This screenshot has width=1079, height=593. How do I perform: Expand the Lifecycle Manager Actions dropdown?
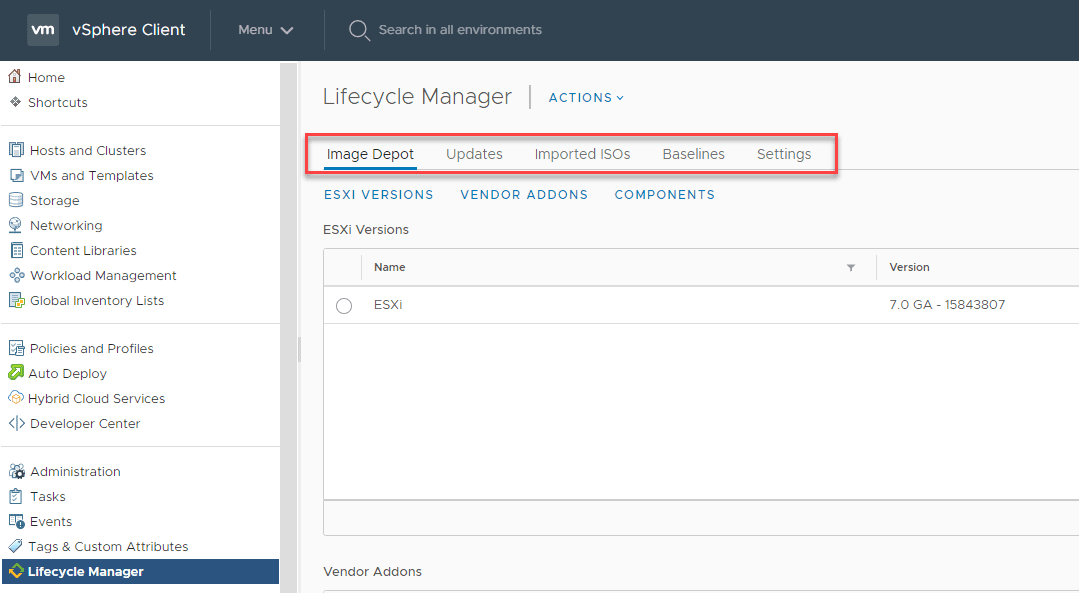click(x=586, y=98)
